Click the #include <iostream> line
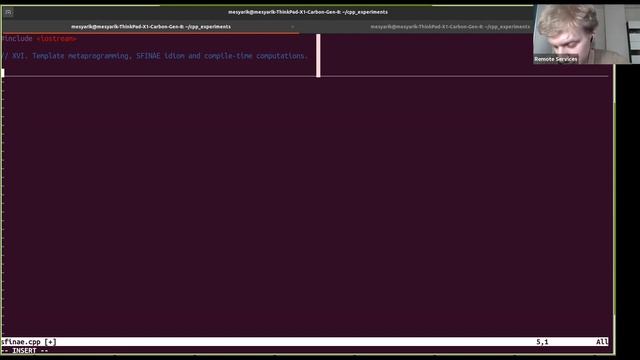640x360 pixels. click(39, 39)
